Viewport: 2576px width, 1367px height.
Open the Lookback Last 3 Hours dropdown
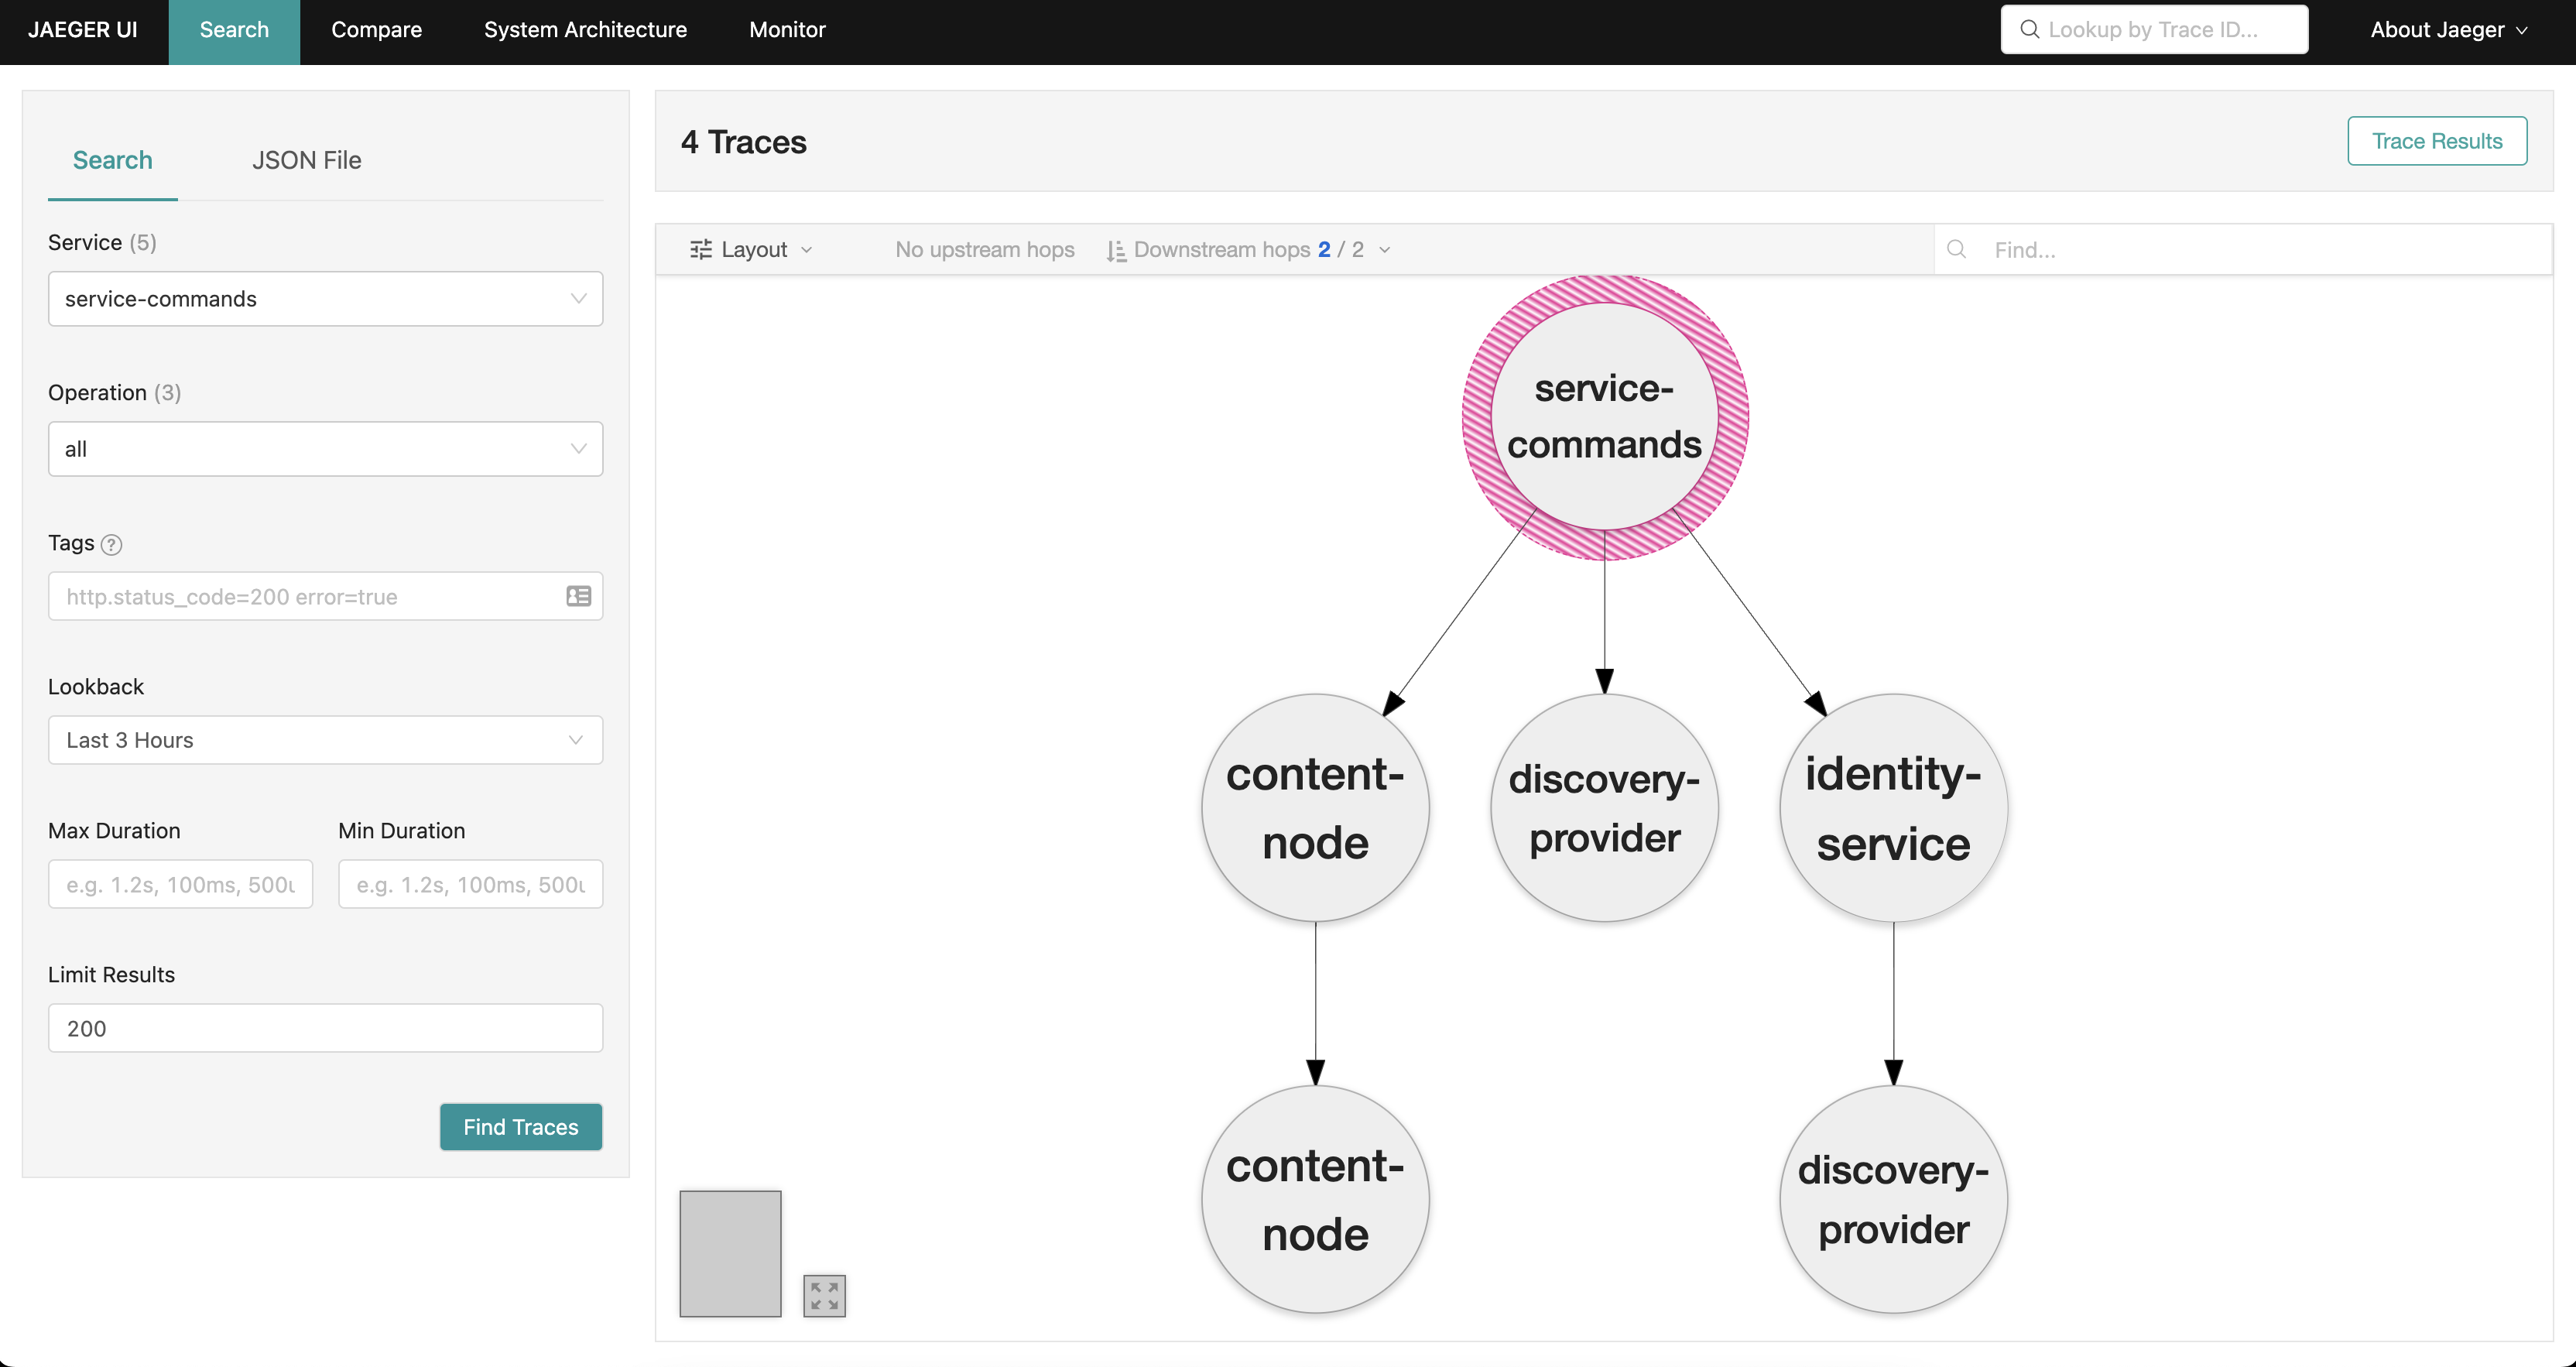(325, 740)
